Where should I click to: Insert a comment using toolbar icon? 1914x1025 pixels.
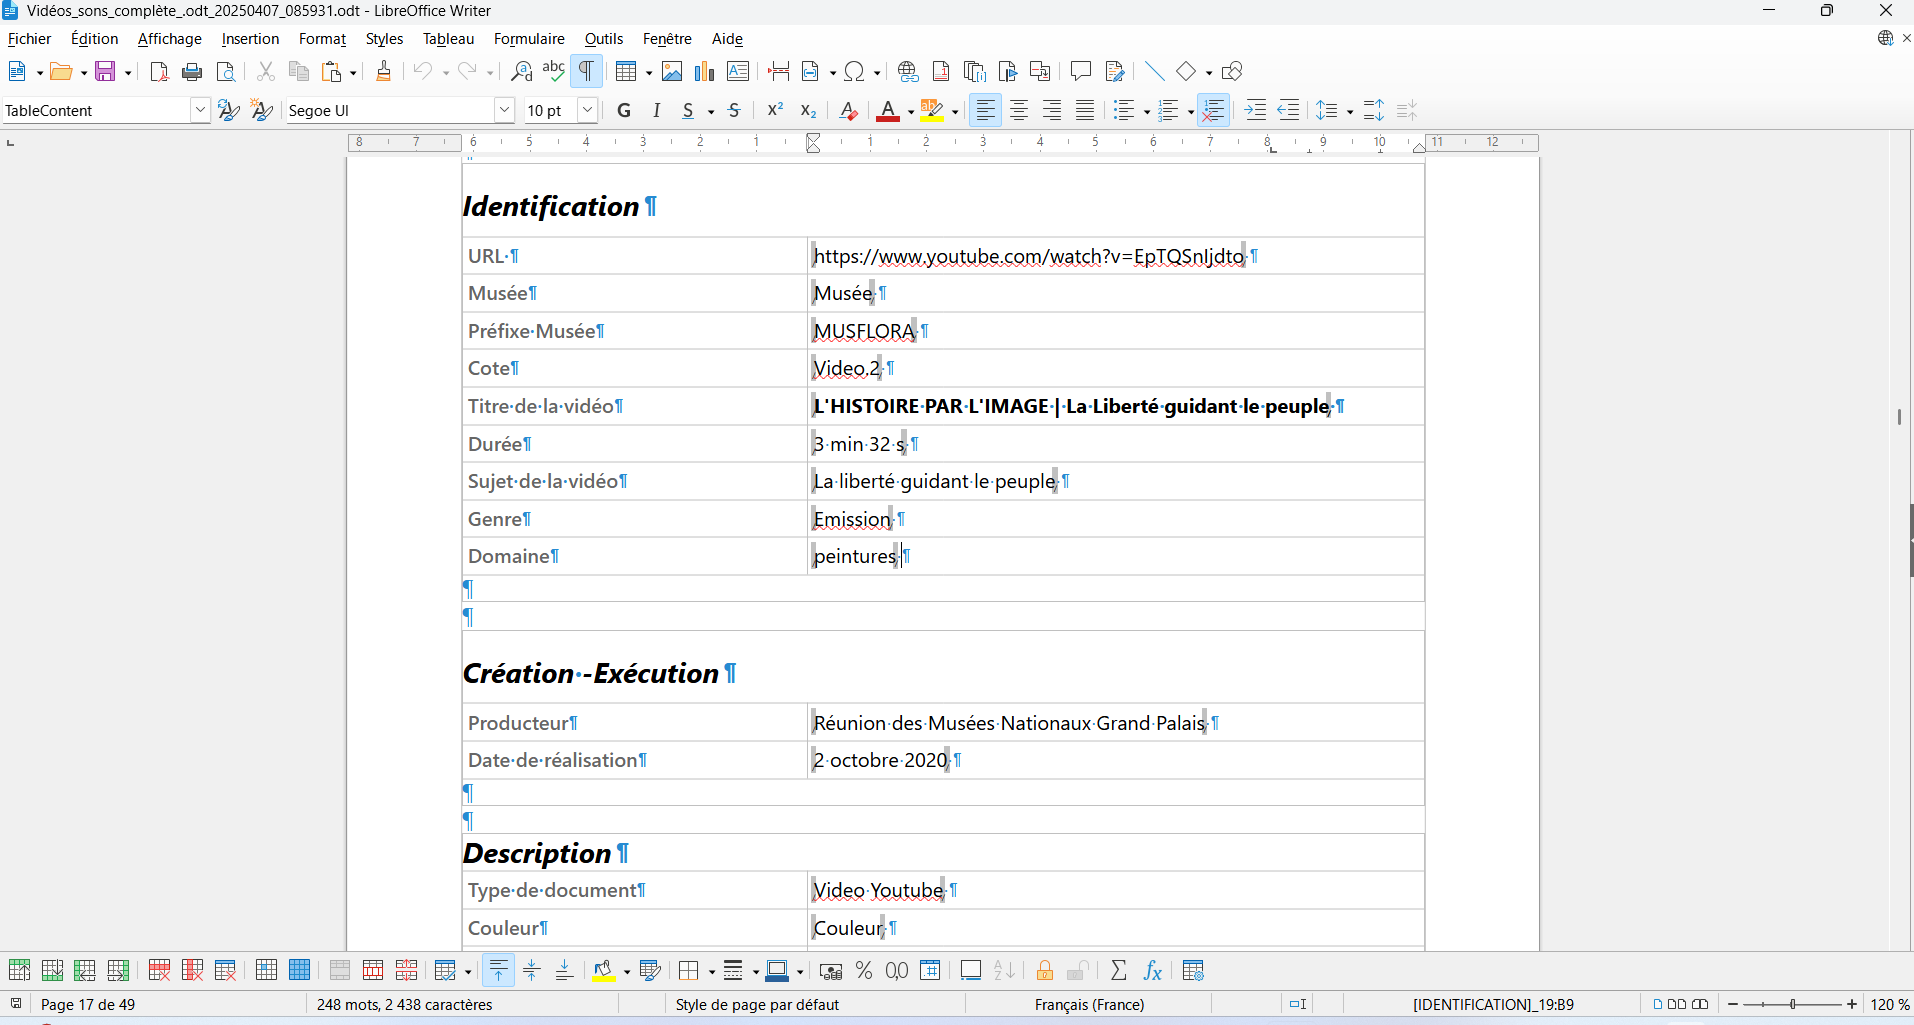[1080, 71]
